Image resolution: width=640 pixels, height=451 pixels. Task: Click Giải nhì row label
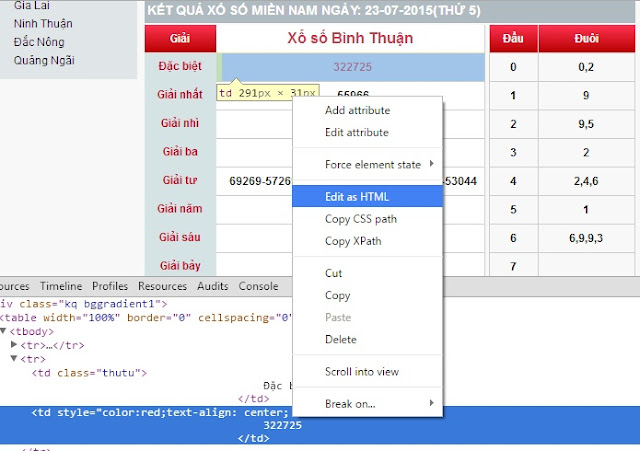180,123
